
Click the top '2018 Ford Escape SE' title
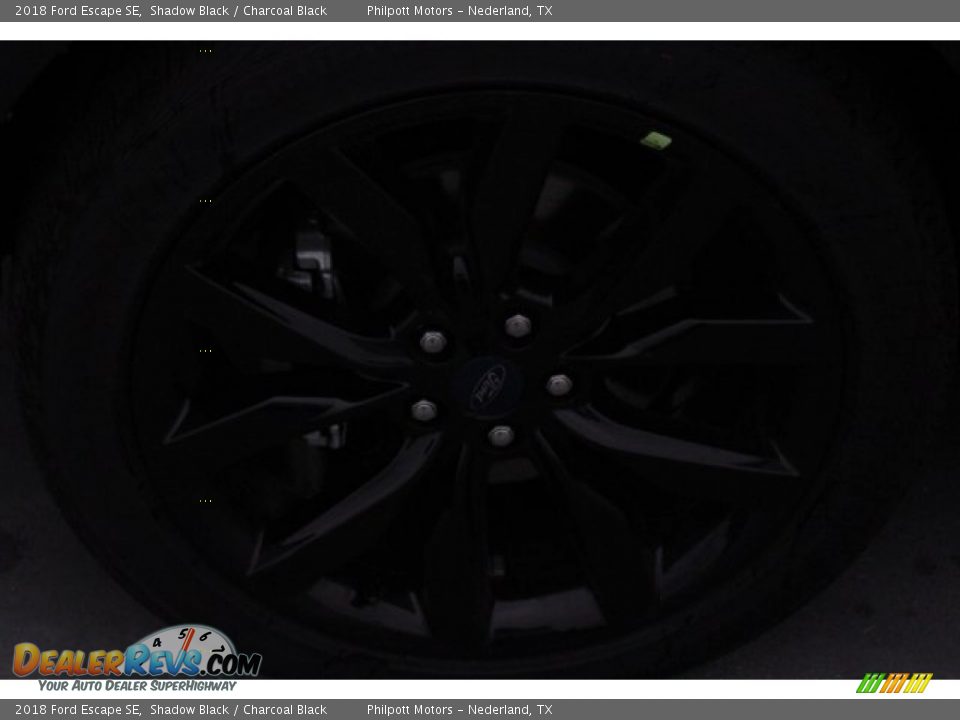click(x=77, y=11)
